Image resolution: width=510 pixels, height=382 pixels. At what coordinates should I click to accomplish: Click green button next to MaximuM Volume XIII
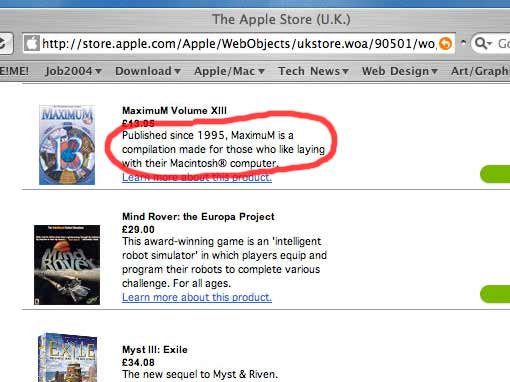tap(495, 174)
